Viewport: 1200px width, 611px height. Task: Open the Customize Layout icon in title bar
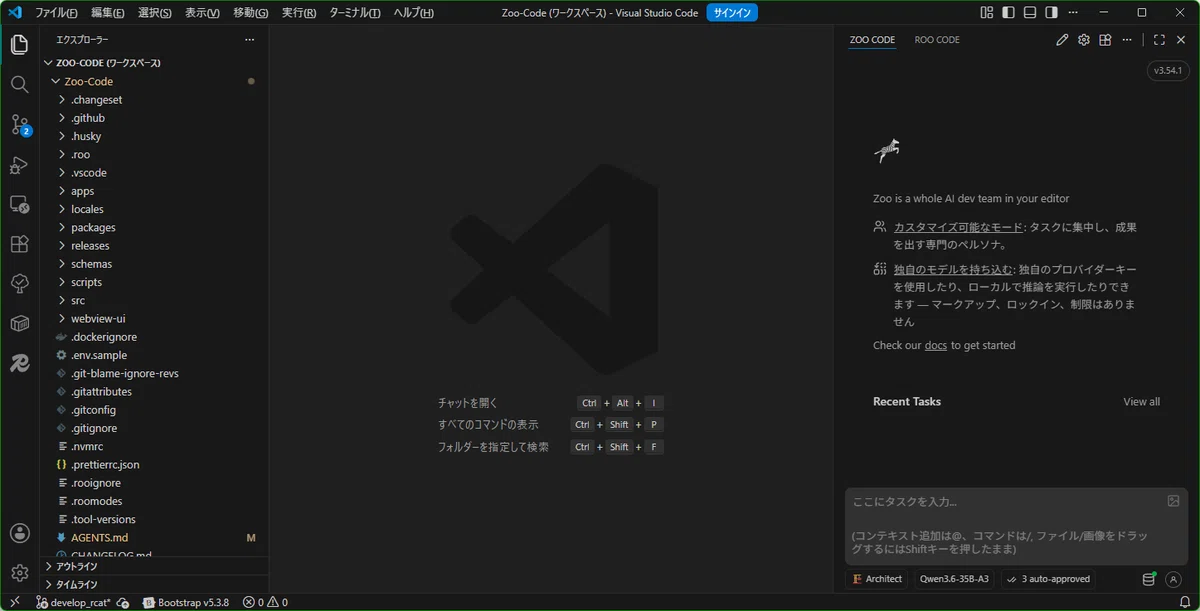tap(987, 13)
